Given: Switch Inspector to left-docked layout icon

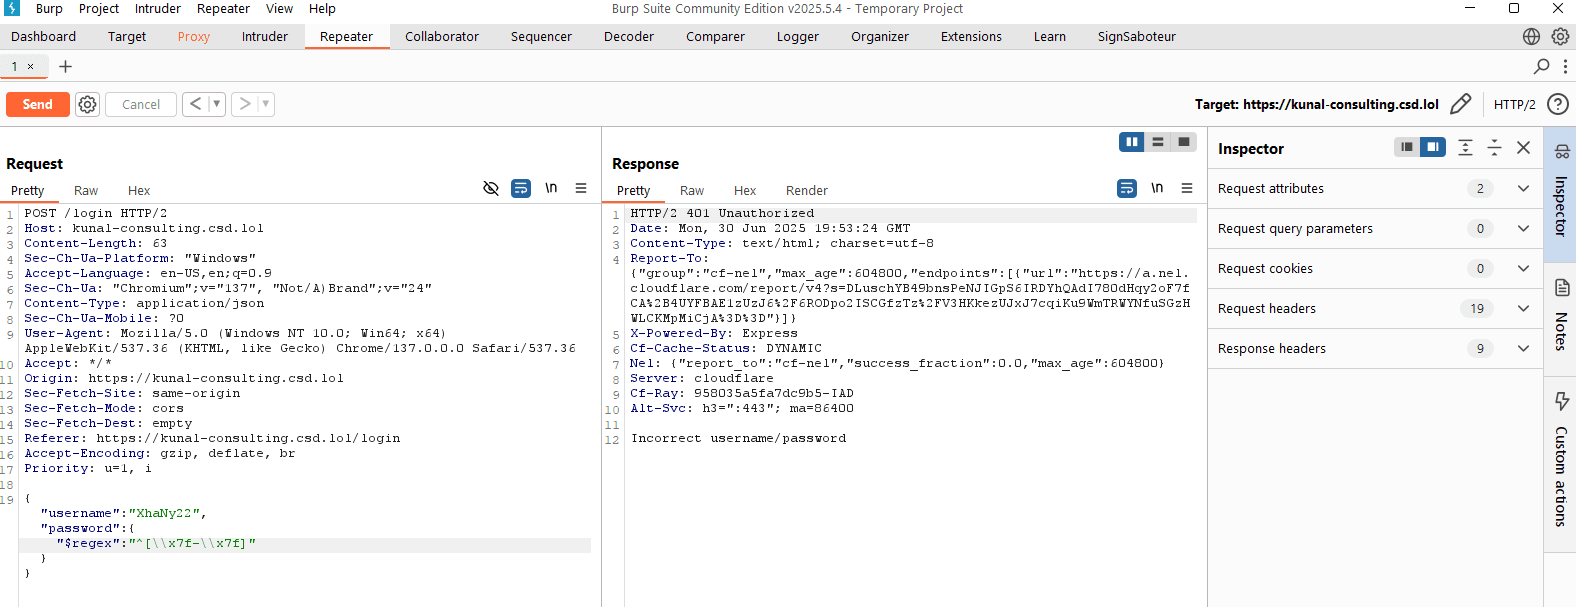Looking at the screenshot, I should click(1407, 147).
